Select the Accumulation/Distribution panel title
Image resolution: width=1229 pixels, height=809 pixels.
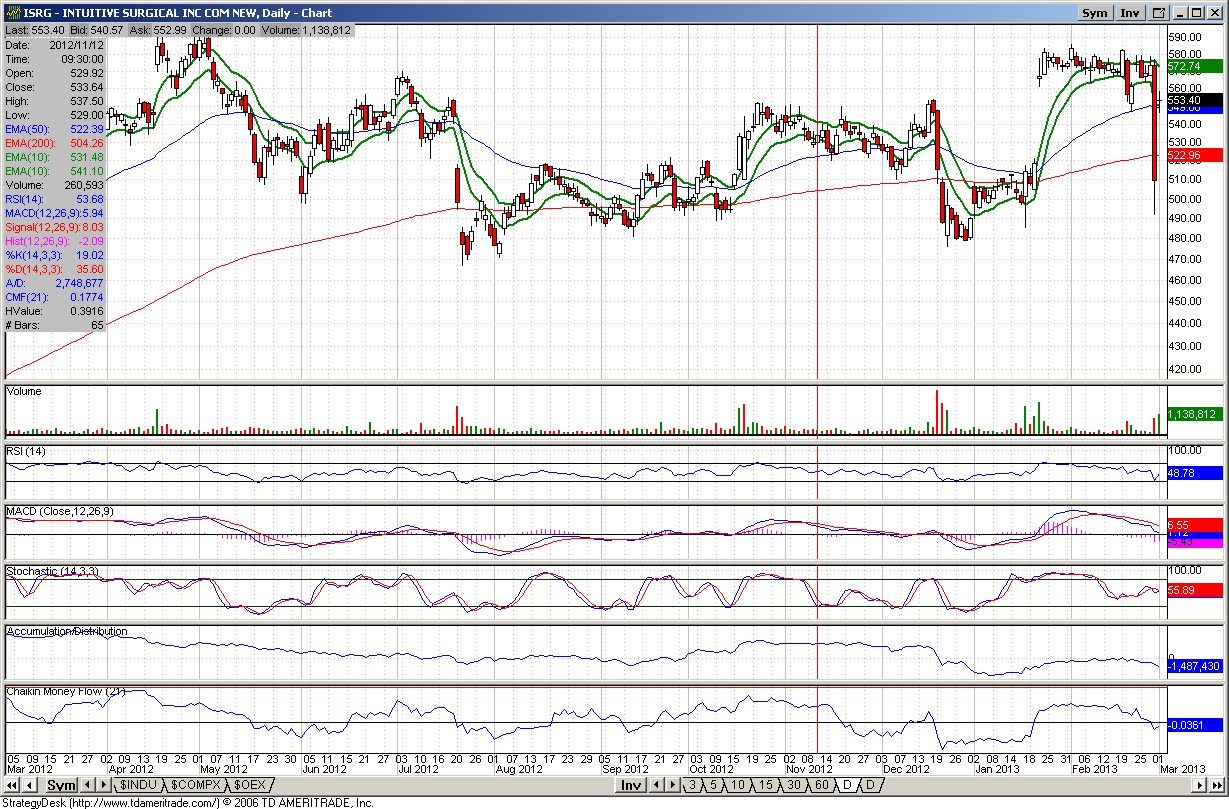click(67, 631)
